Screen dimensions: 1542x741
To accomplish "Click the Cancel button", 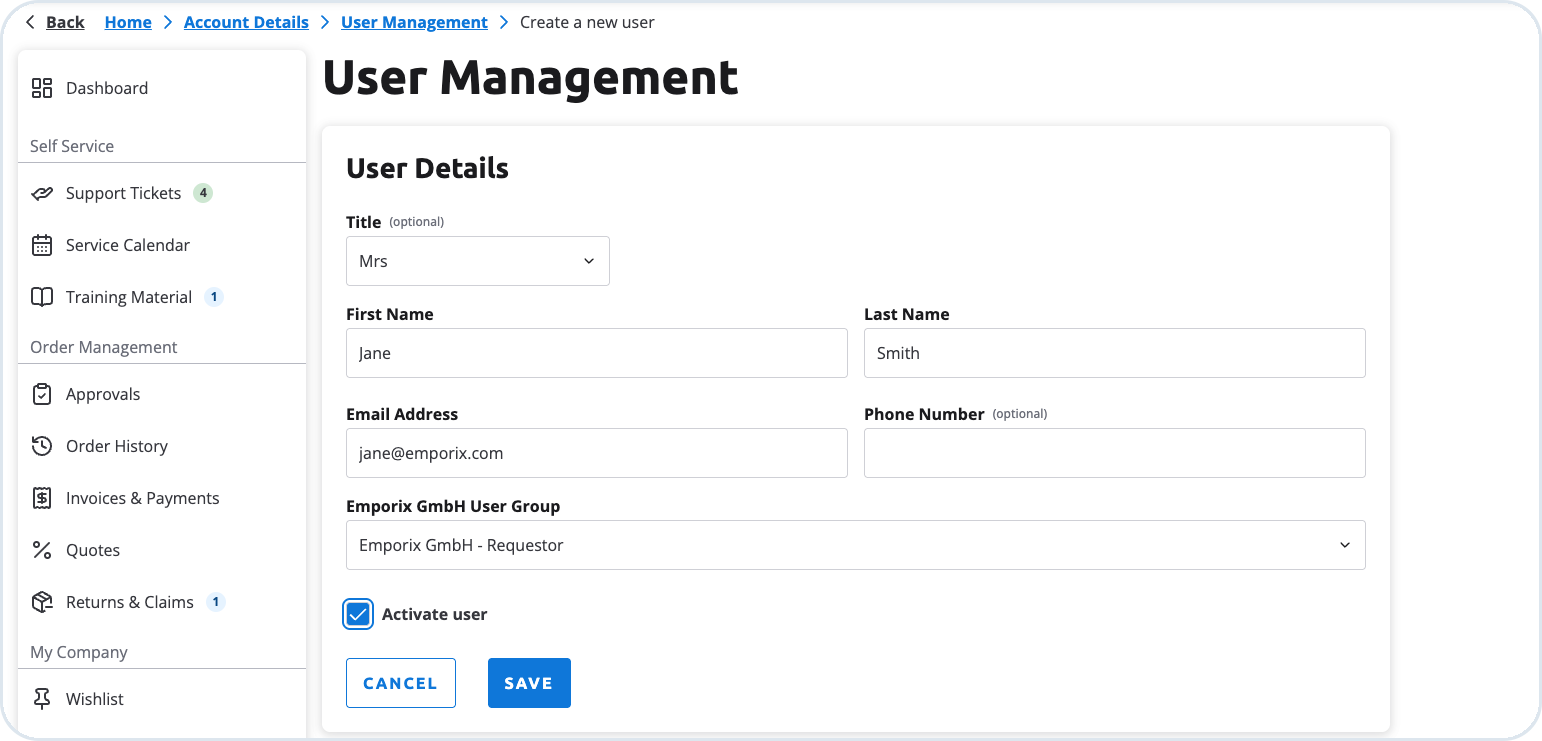I will (x=401, y=683).
